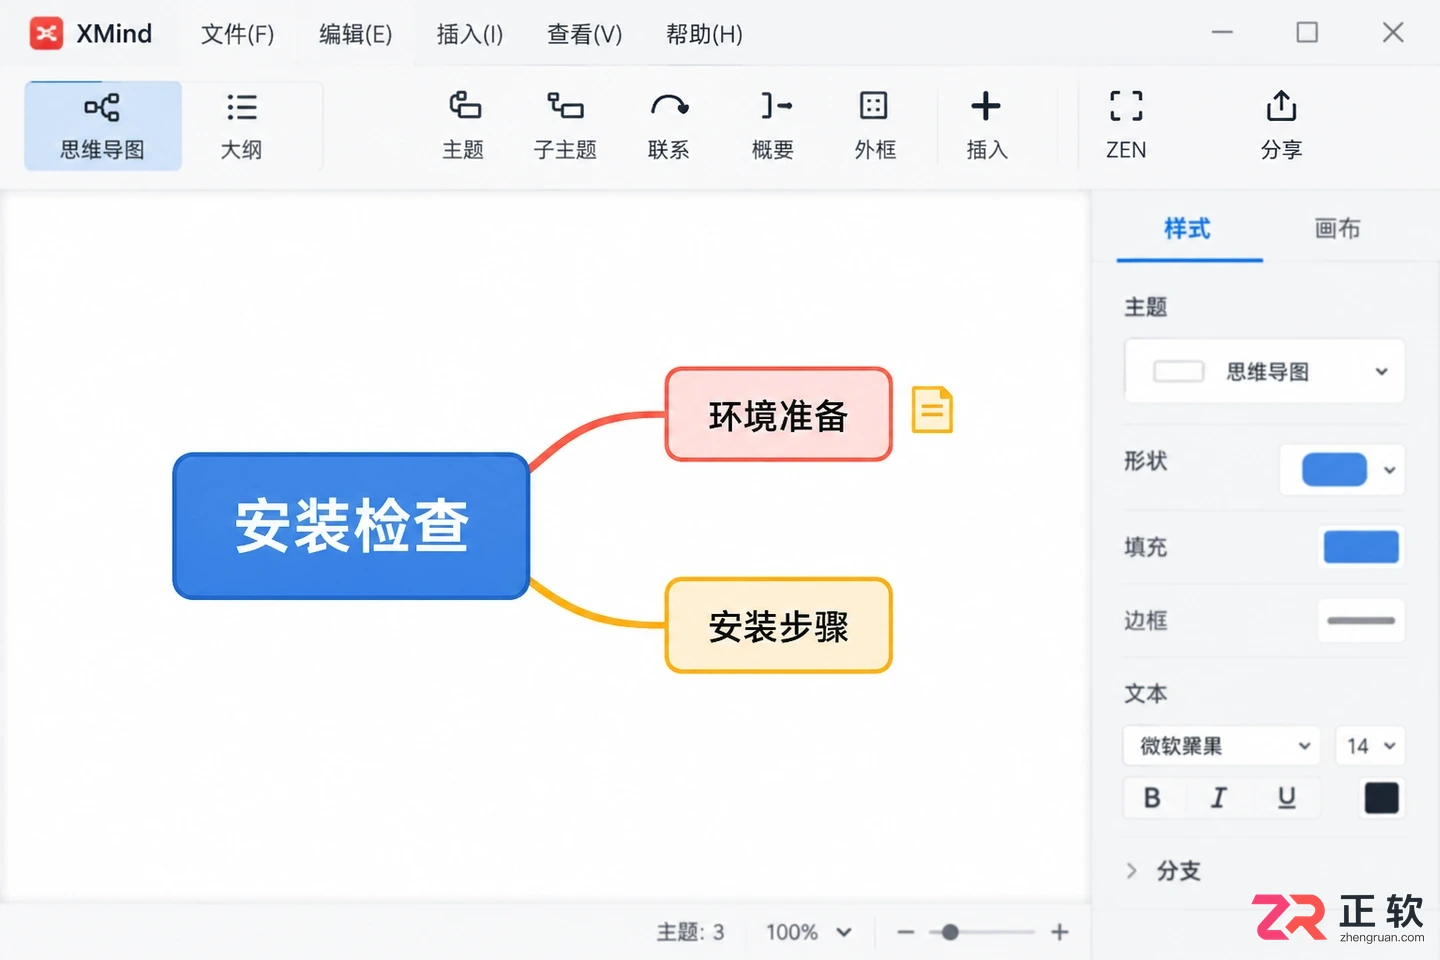Switch to the 思维导图 view
Image resolution: width=1440 pixels, height=960 pixels.
(x=103, y=126)
